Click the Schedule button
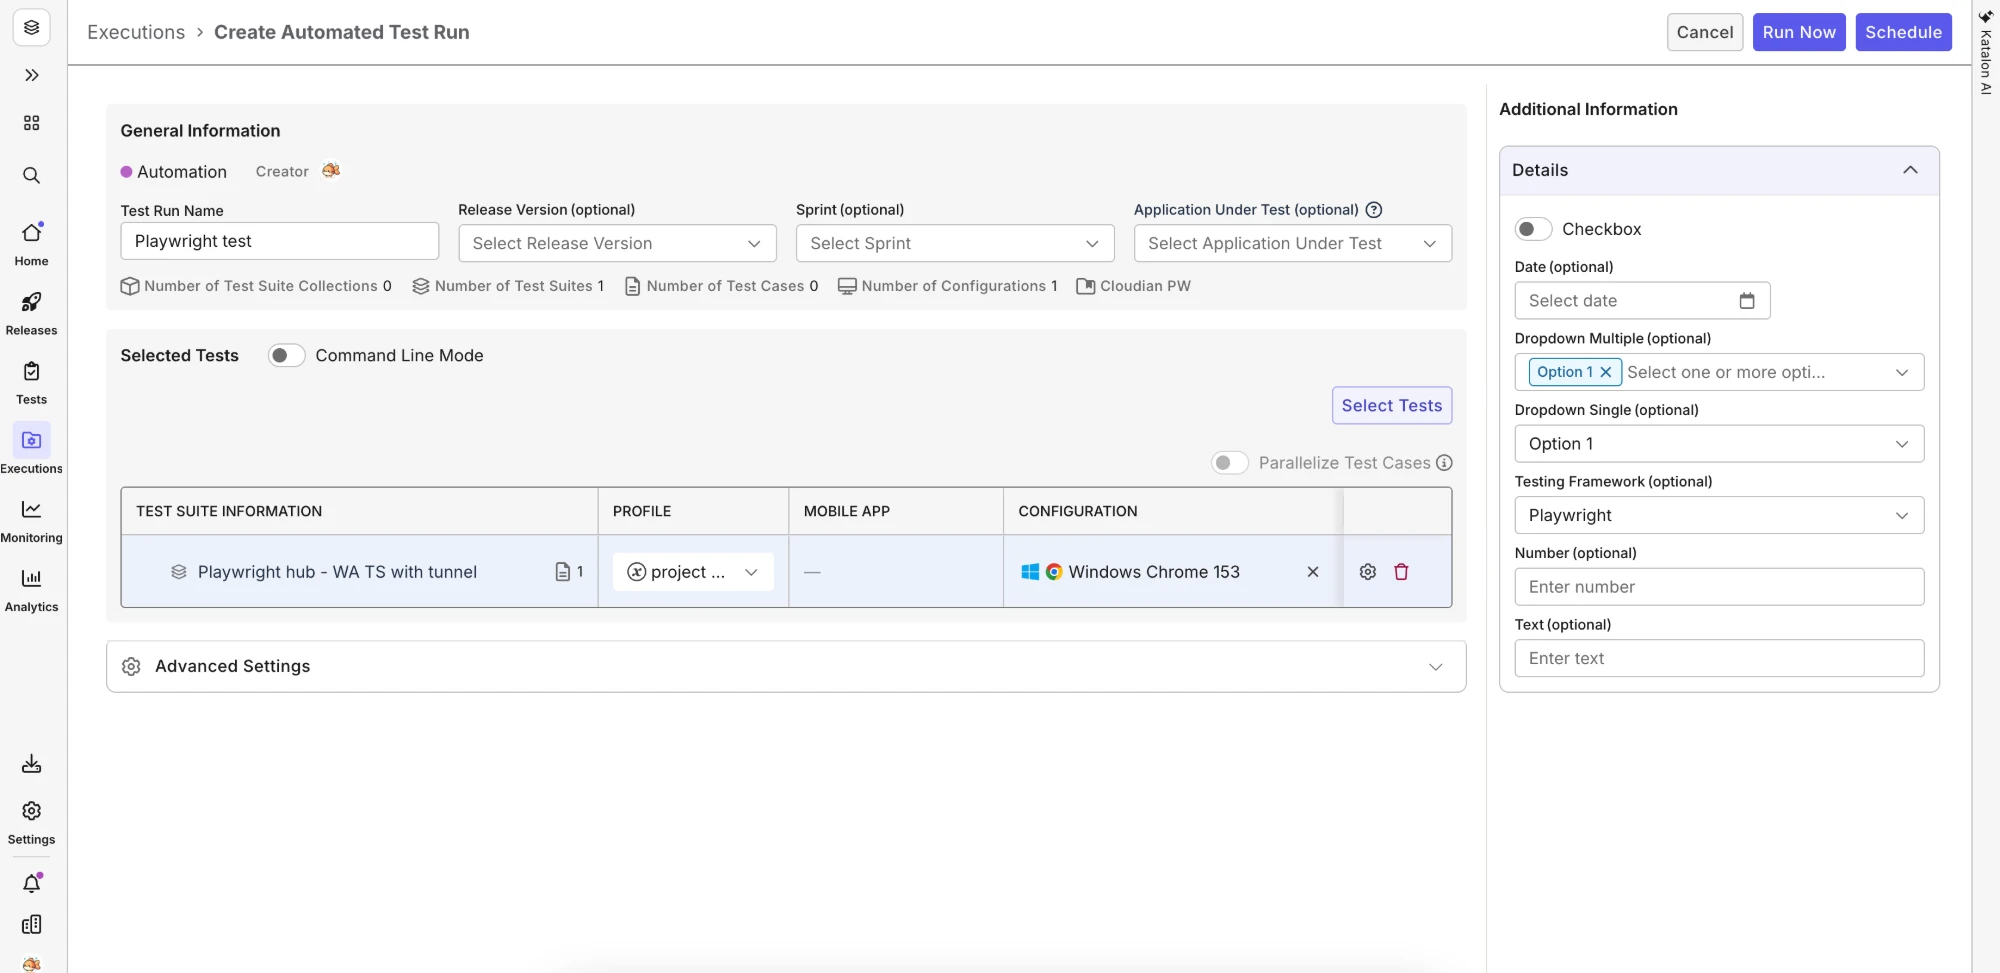This screenshot has width=2000, height=973. point(1903,32)
